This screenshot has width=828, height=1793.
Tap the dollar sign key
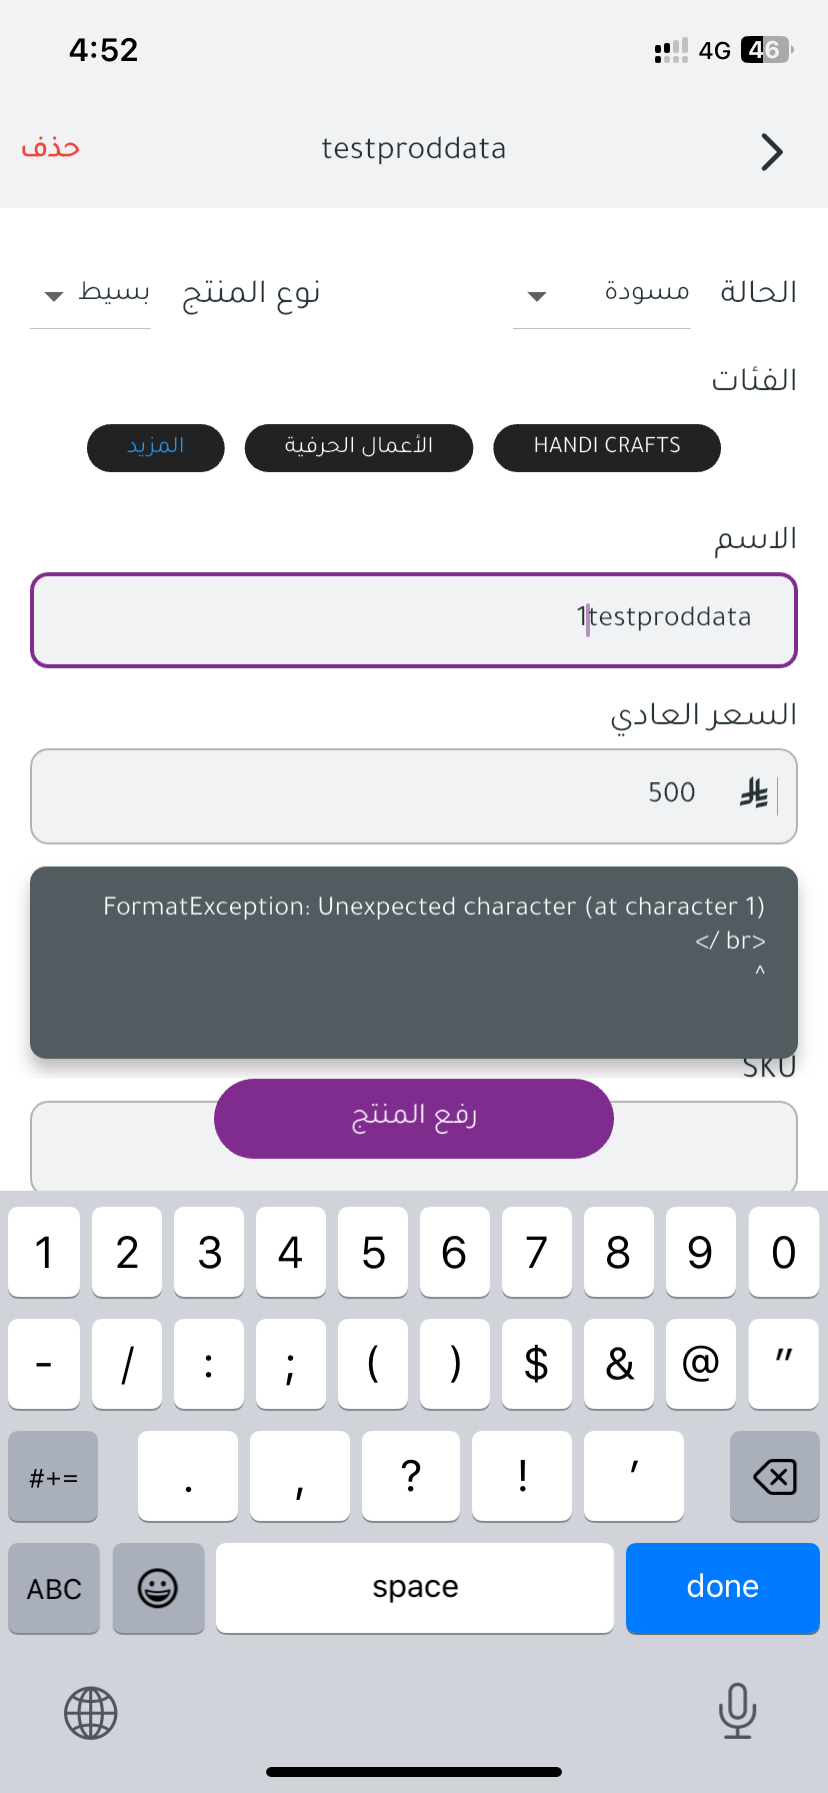coord(536,1364)
